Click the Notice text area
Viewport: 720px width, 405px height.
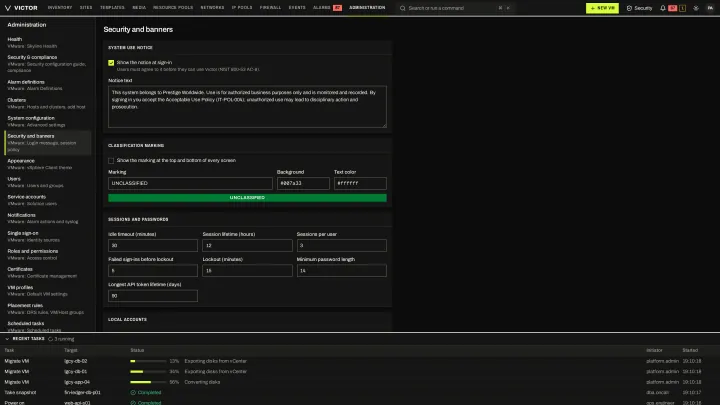247,107
